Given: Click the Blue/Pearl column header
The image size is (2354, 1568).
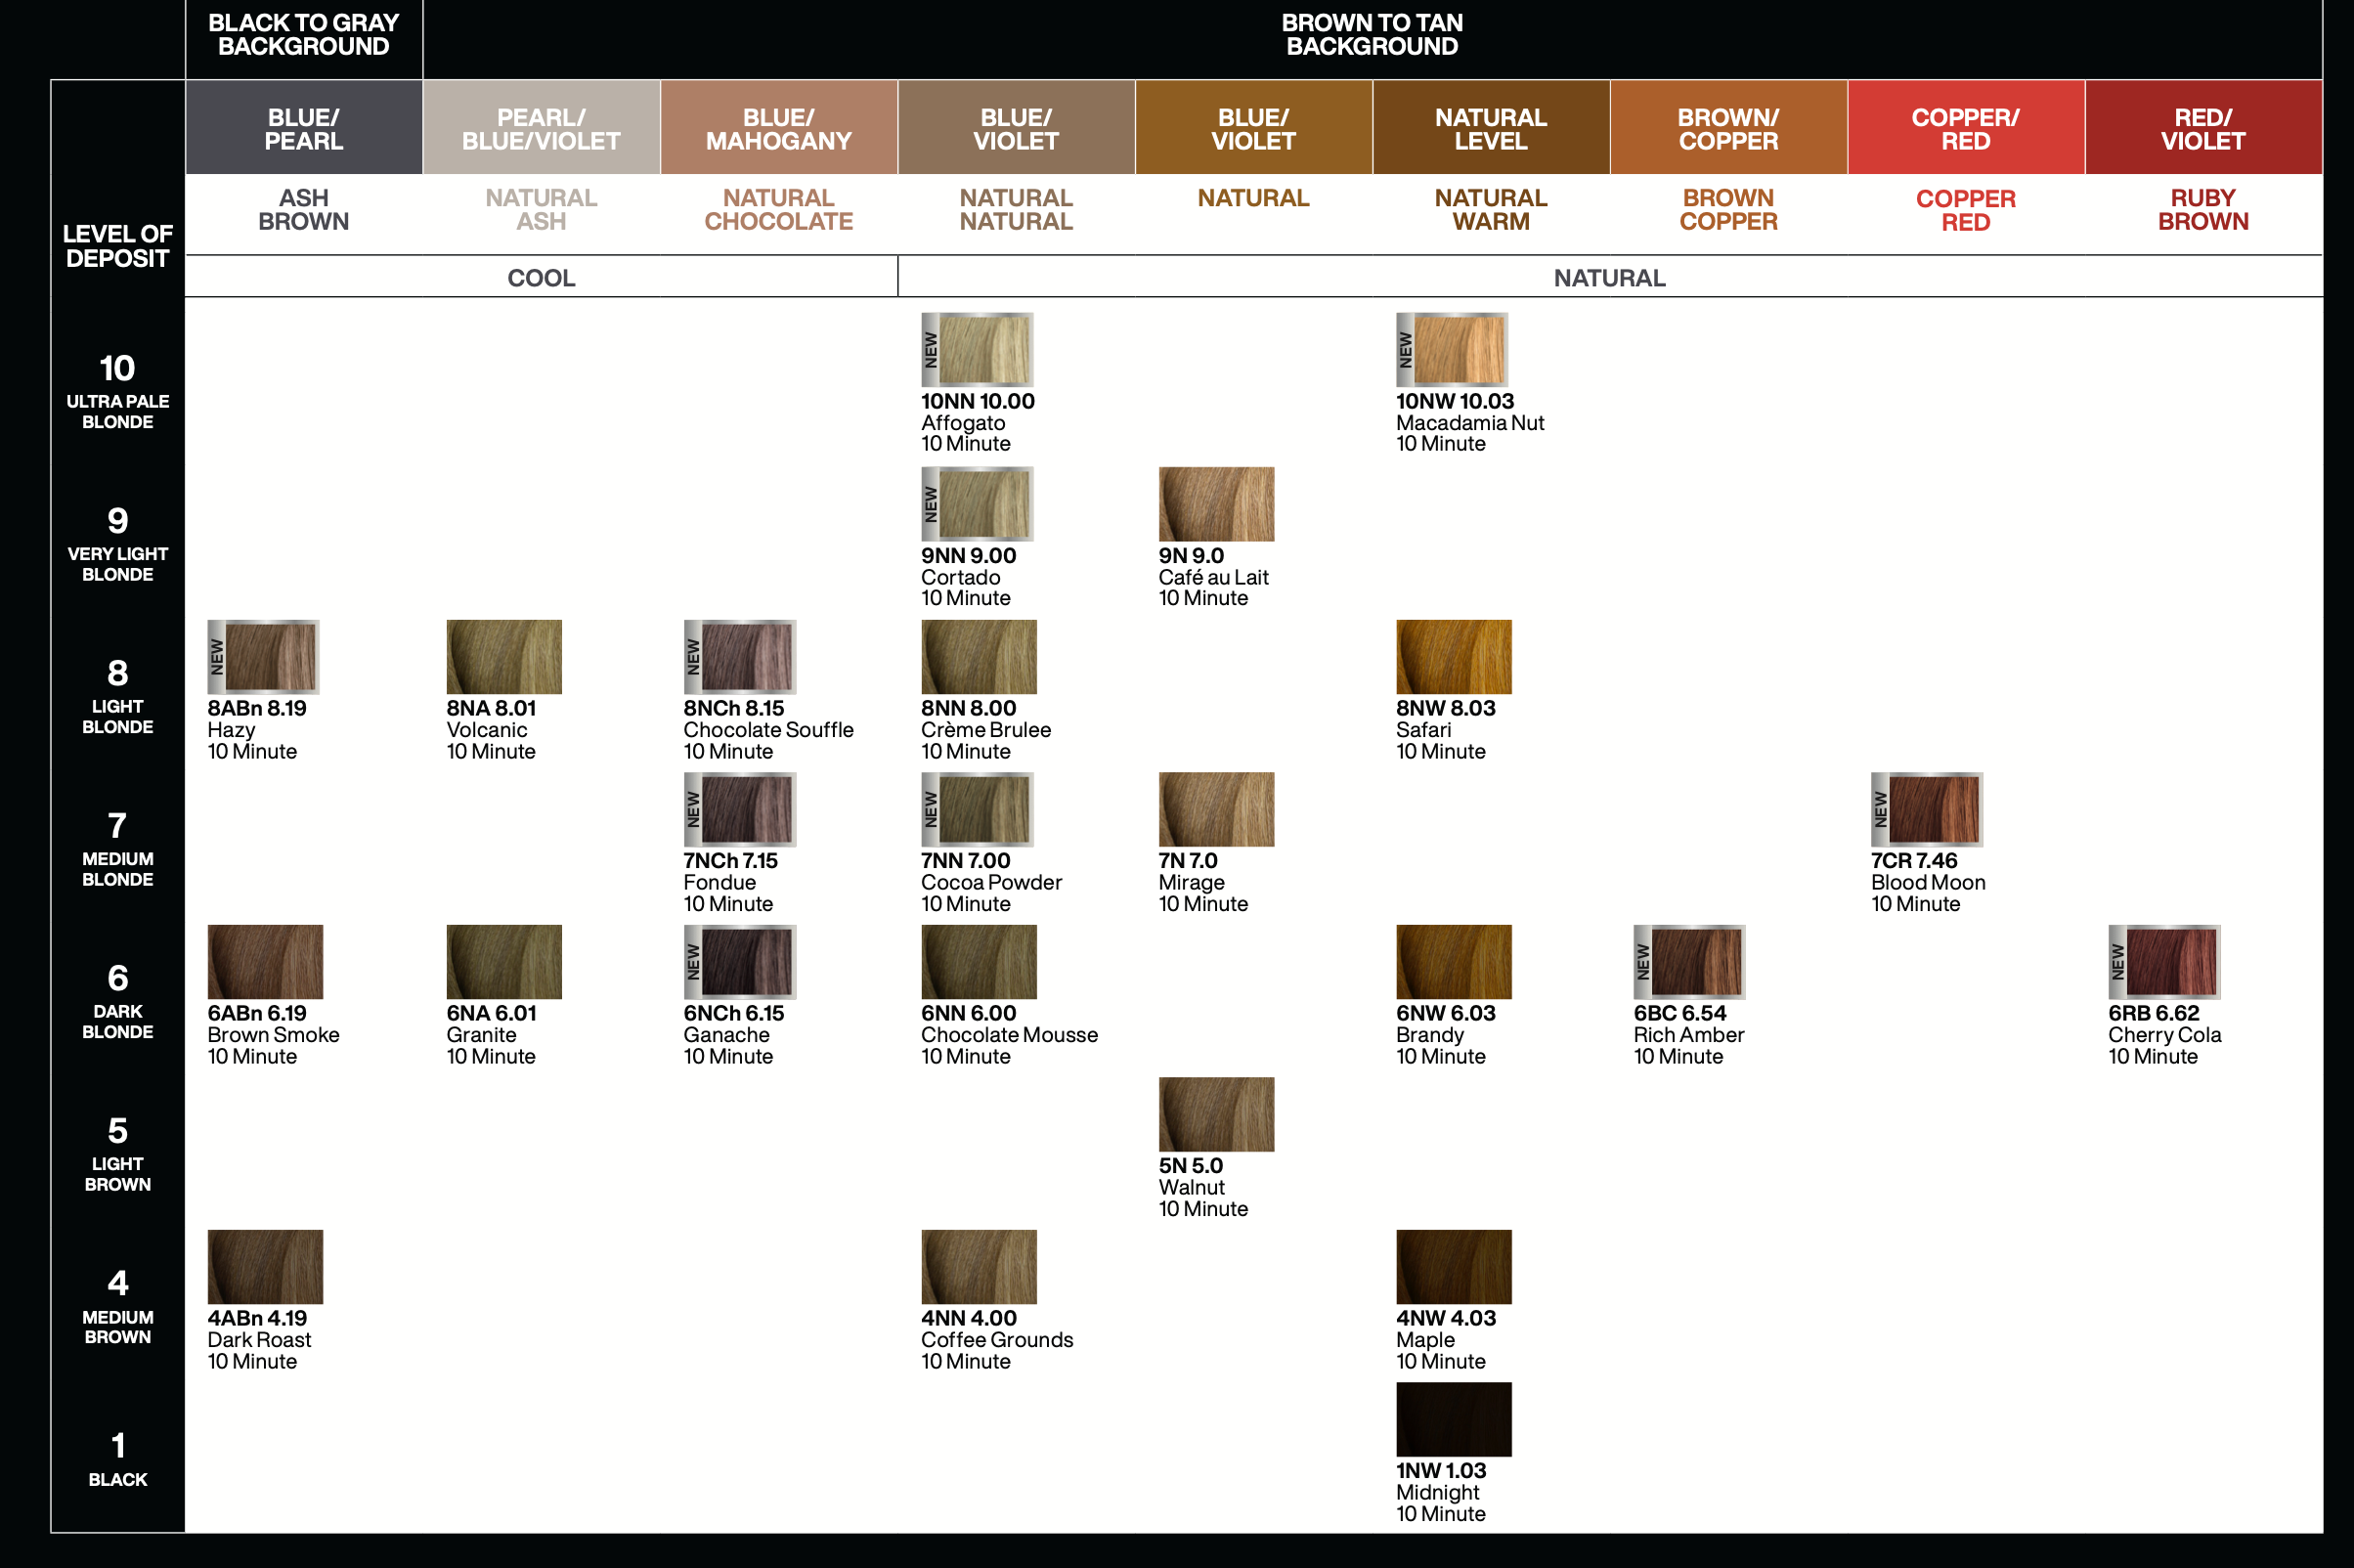Looking at the screenshot, I should [303, 128].
